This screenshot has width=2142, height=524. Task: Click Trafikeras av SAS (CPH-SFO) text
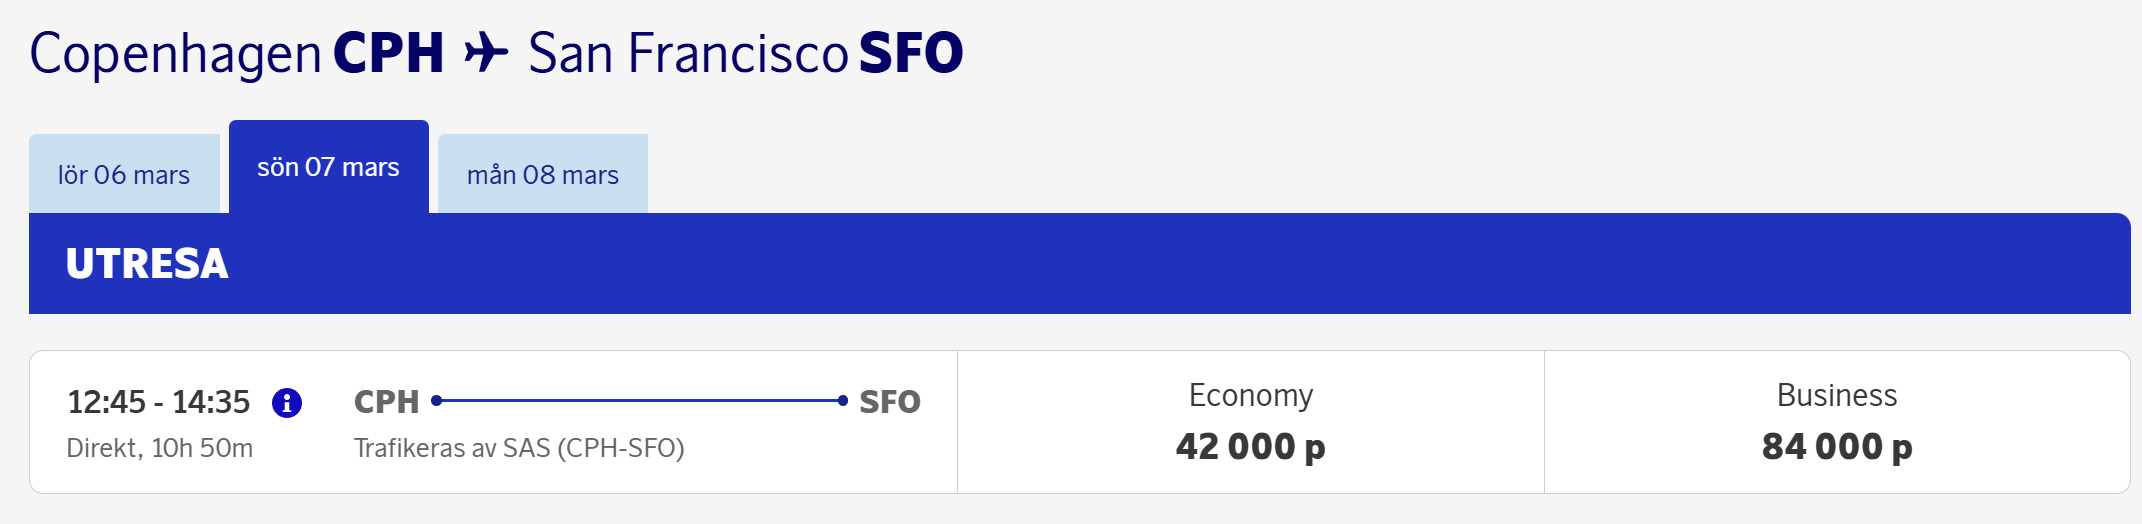pos(519,448)
